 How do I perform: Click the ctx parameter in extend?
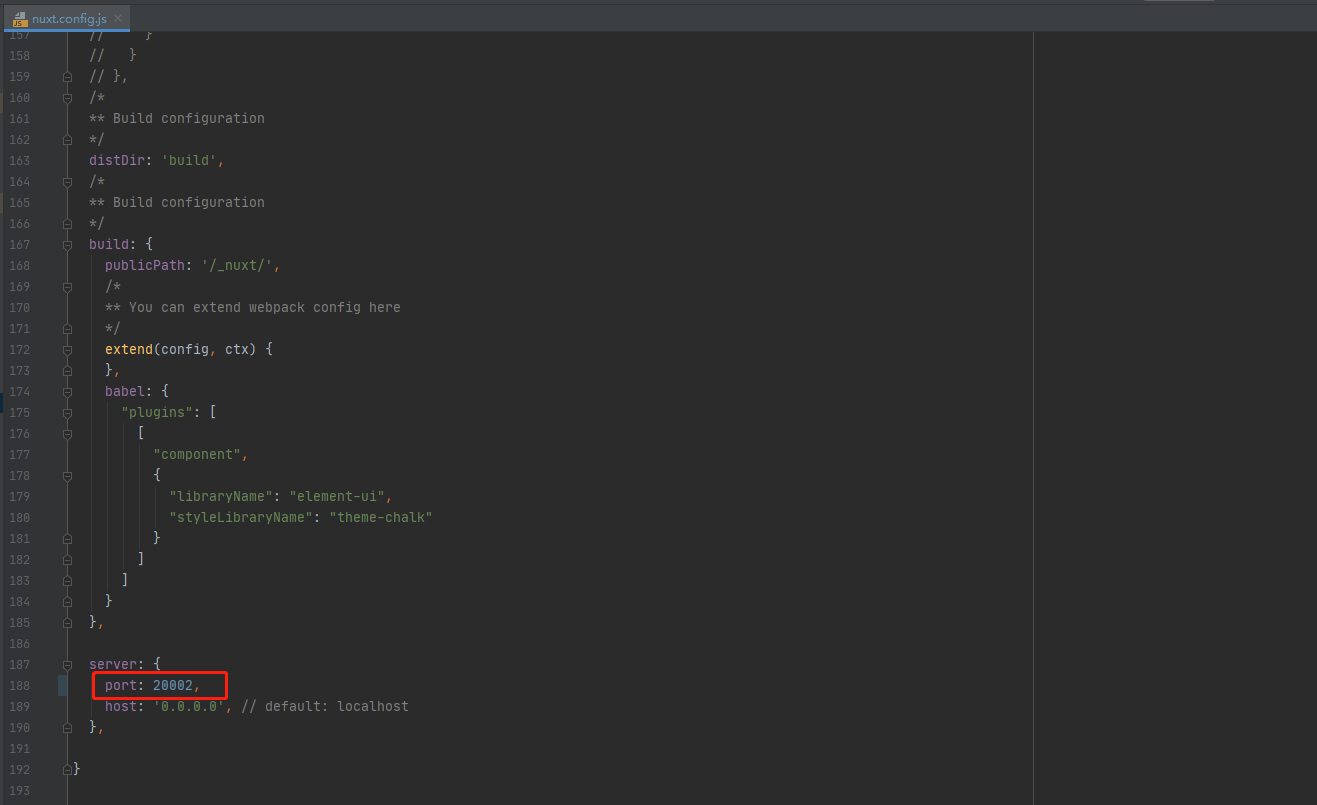237,349
